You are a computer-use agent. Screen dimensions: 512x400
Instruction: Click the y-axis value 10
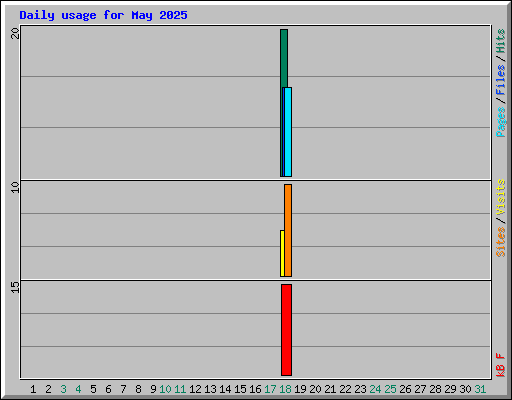point(15,187)
